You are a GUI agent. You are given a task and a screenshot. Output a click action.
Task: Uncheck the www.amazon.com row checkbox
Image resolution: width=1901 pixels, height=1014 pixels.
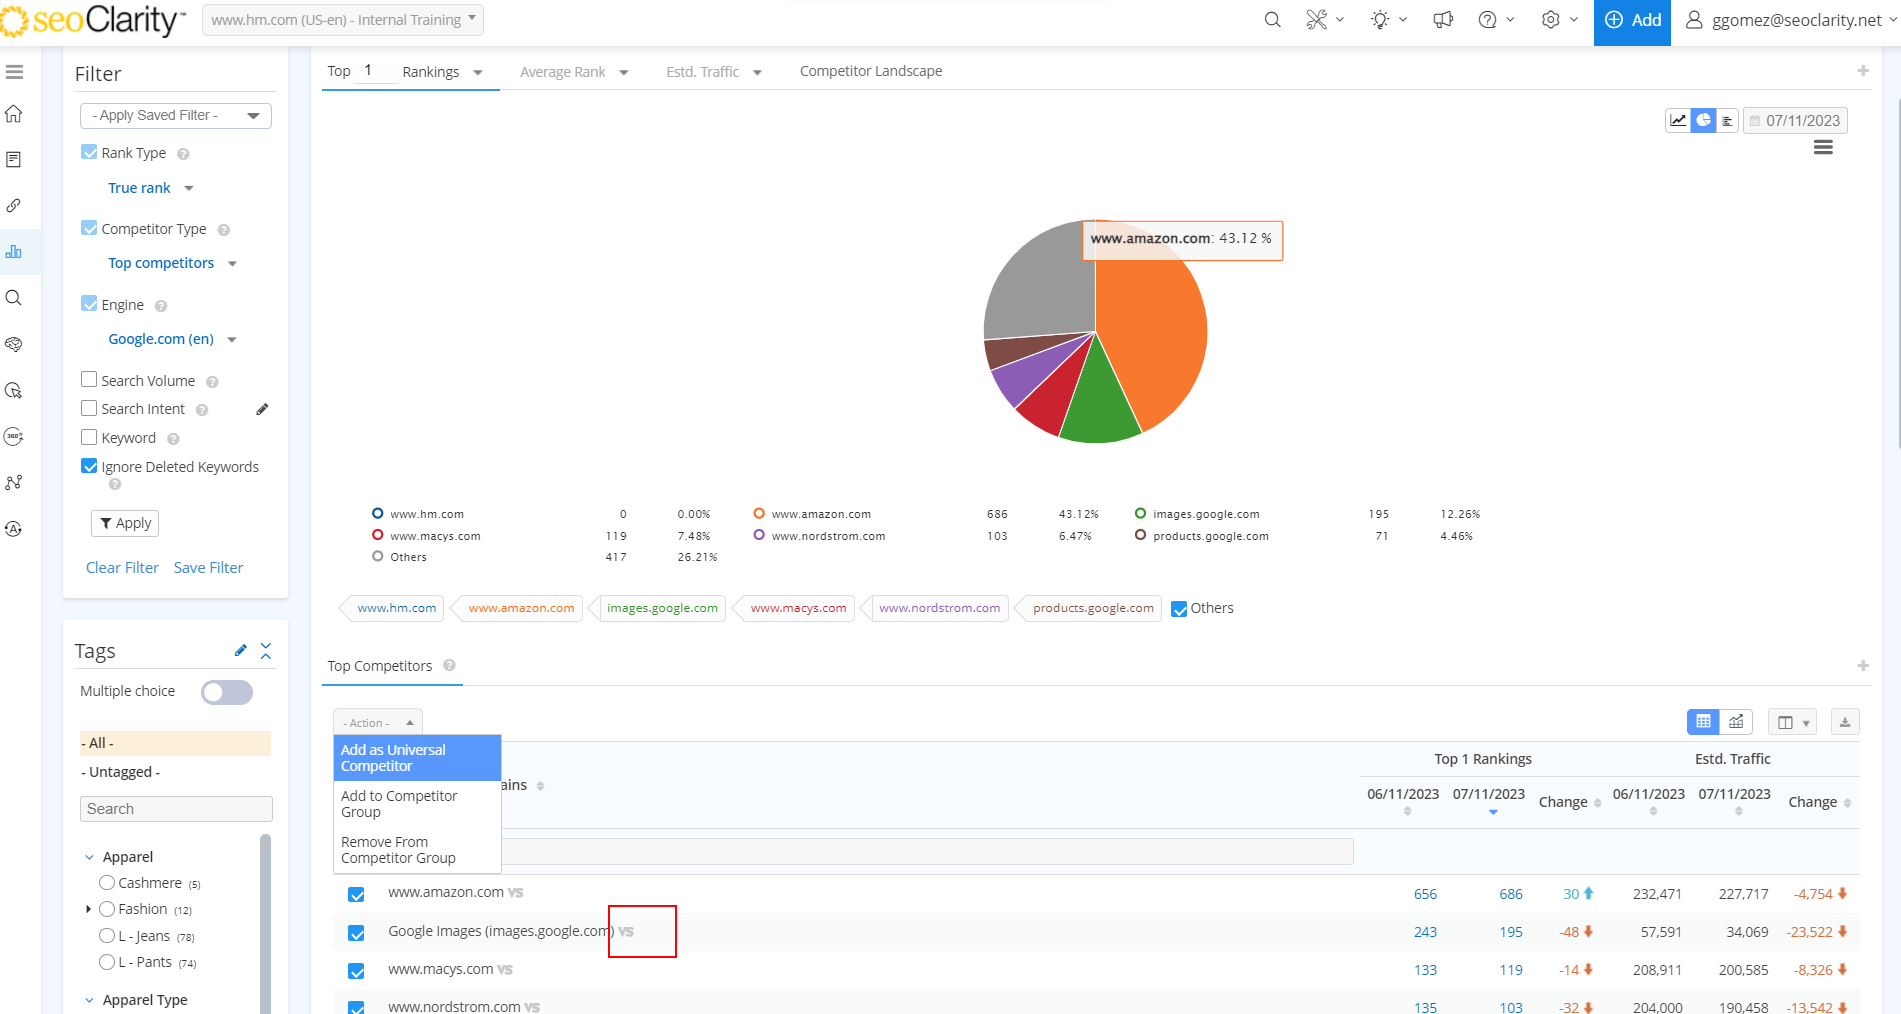click(356, 894)
